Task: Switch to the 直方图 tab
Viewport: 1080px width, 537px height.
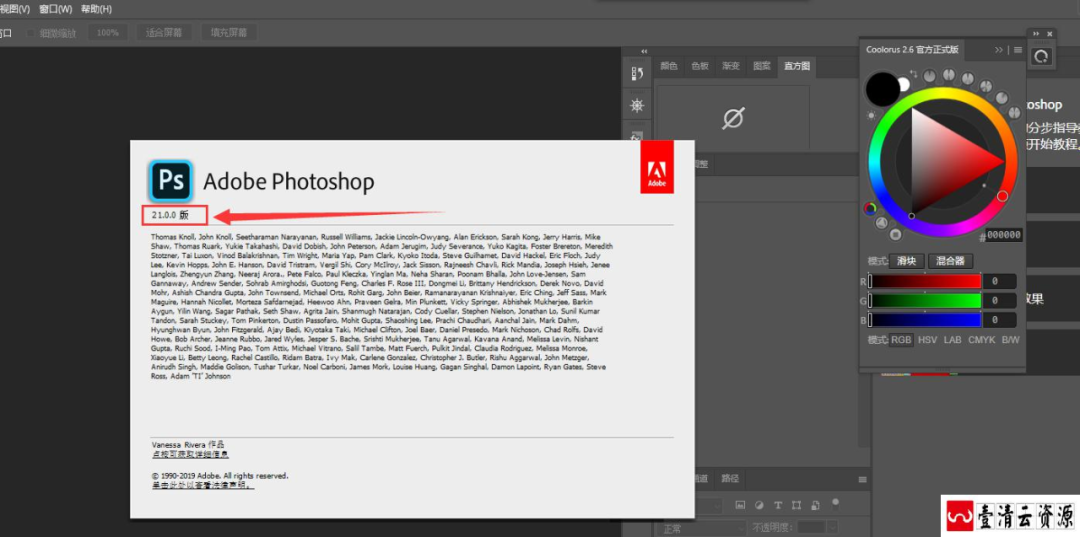Action: point(797,66)
